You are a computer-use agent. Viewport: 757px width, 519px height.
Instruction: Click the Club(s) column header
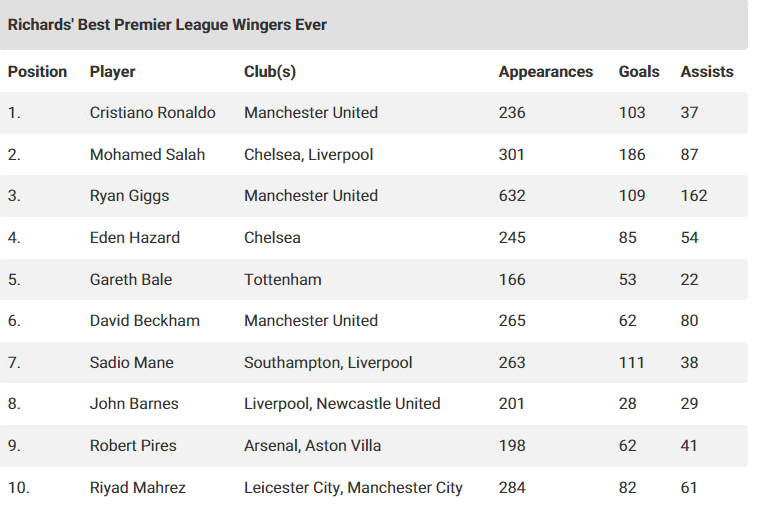coord(270,71)
